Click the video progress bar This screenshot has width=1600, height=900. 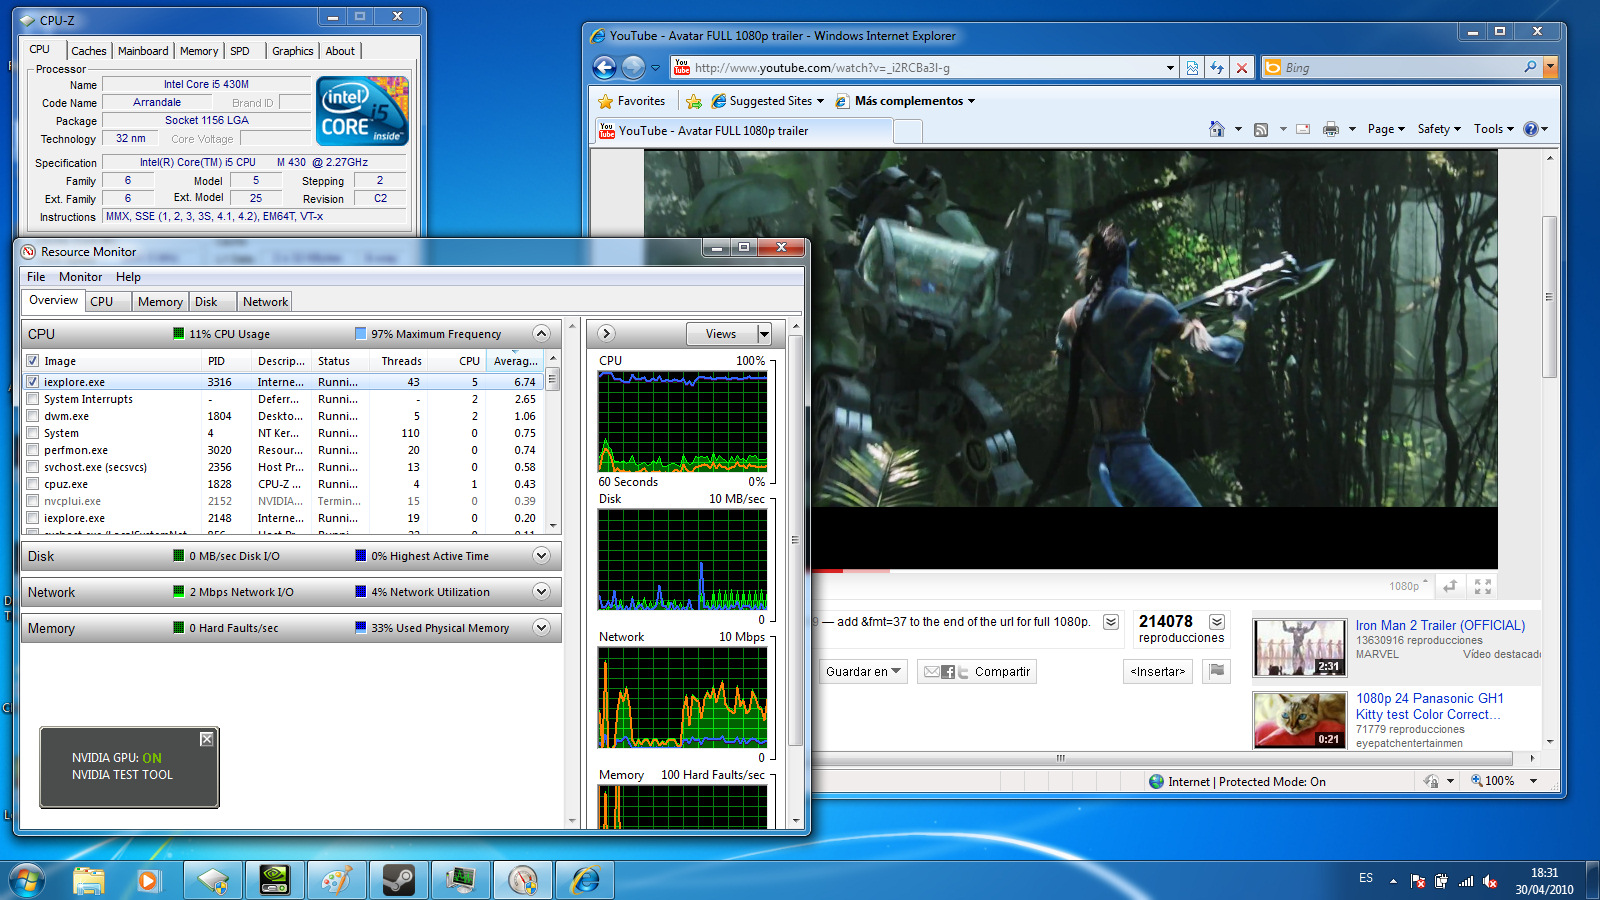[1150, 571]
